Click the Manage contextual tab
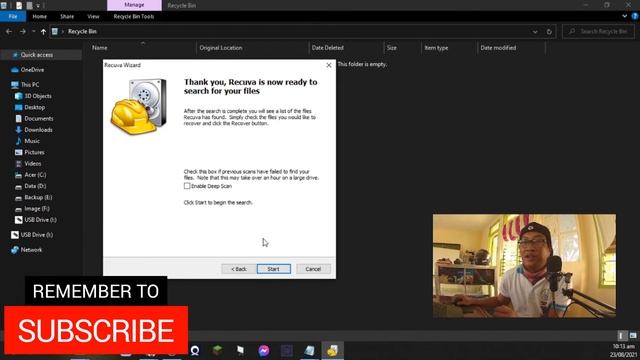 pos(134,5)
